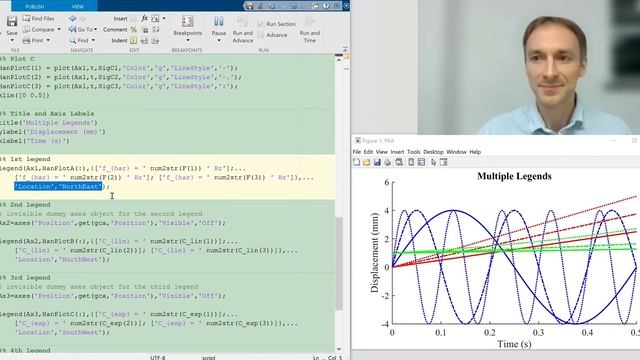Viewport: 640px width, 360px height.
Task: Open the Go To dropdown
Action: click(83, 29)
